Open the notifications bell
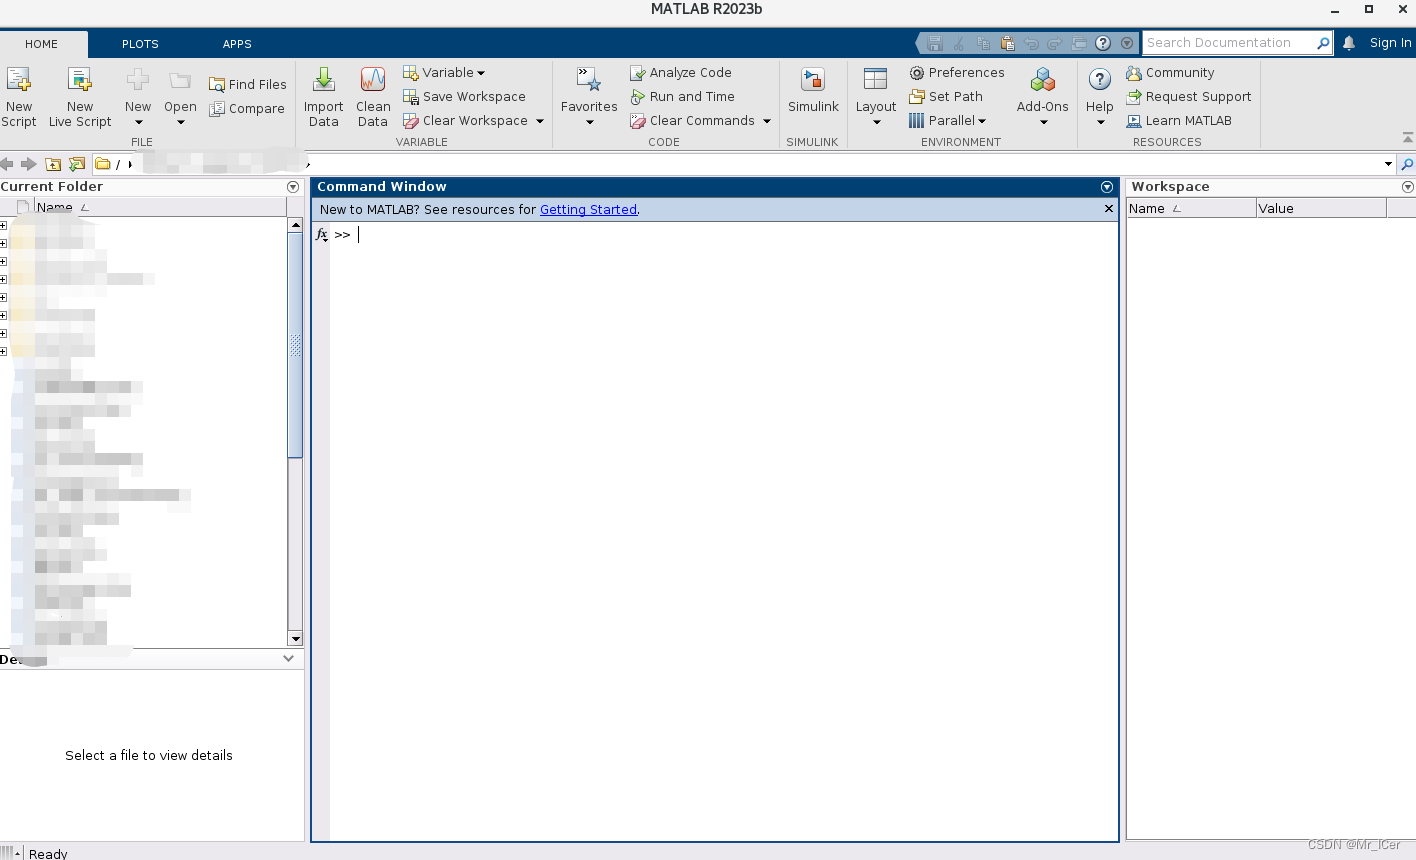 tap(1349, 43)
